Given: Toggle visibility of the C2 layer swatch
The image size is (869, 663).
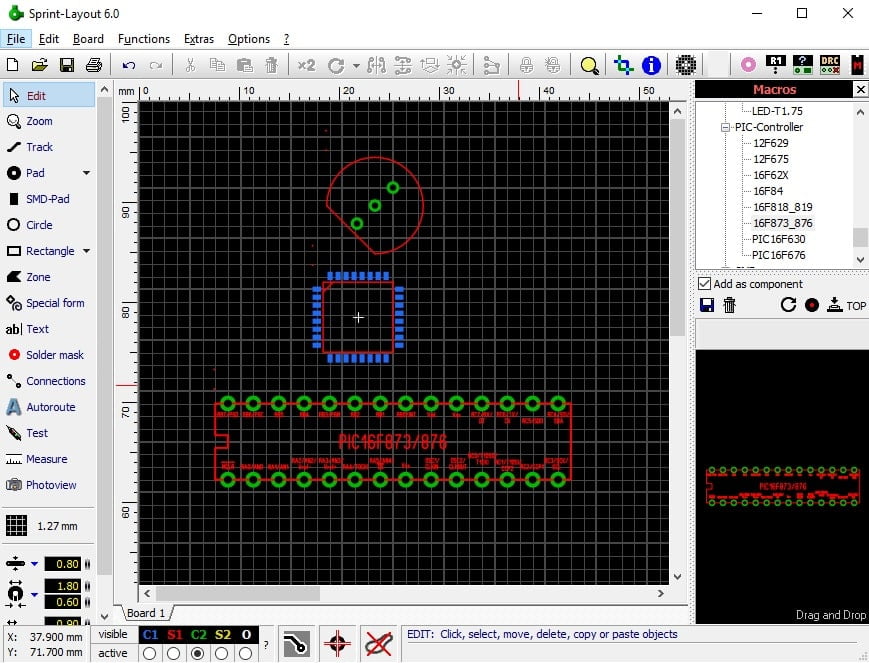Looking at the screenshot, I should [198, 635].
